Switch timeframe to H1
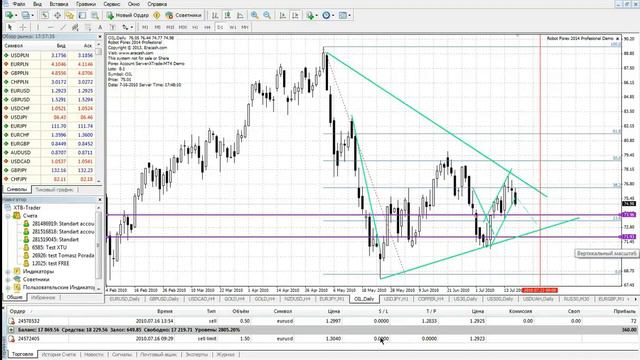This screenshot has width=640, height=360. coord(195,27)
